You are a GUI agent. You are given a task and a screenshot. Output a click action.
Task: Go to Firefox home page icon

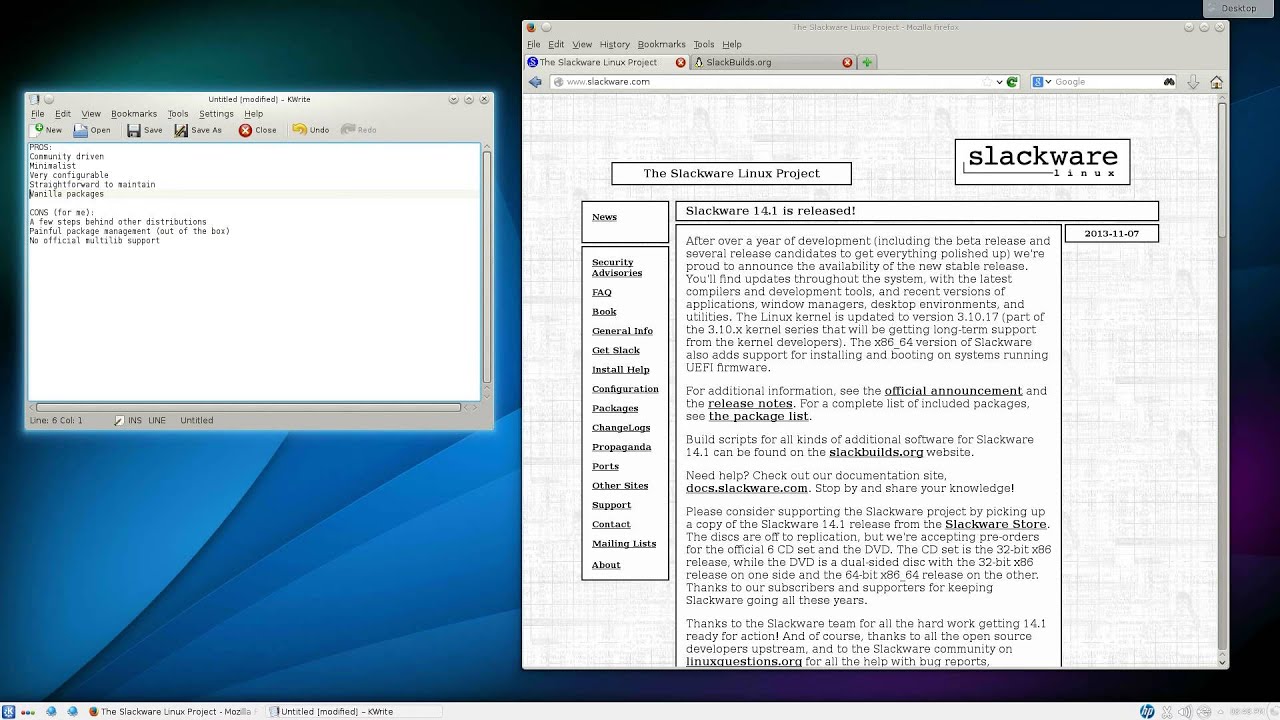coord(1217,82)
